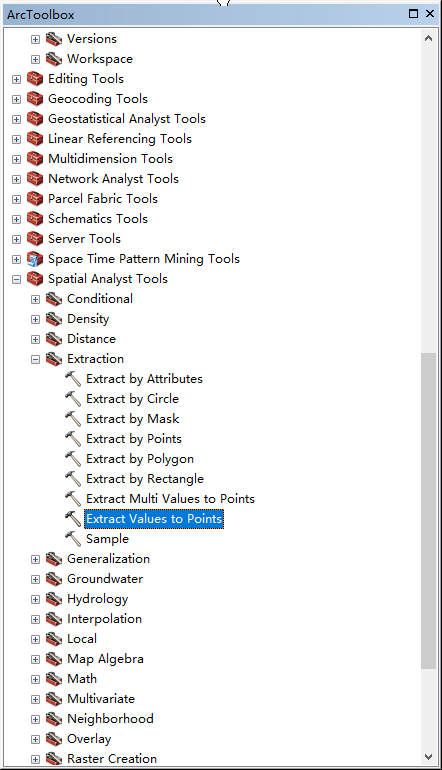442x770 pixels.
Task: Expand the Workspace toolset
Action: pyautogui.click(x=35, y=59)
